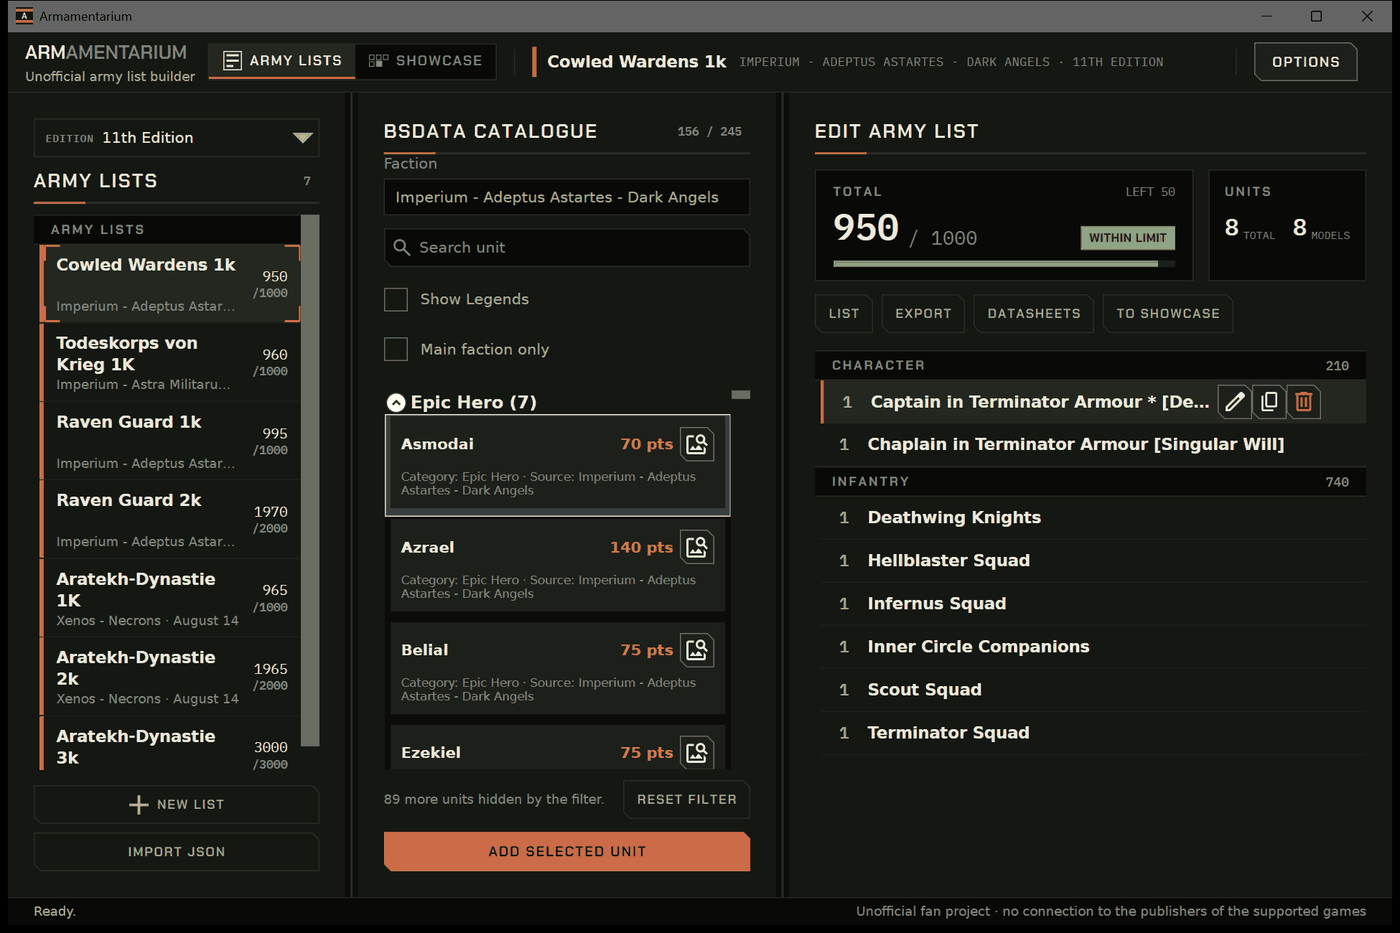The width and height of the screenshot is (1400, 933).
Task: Select the Hellblaster Squad row
Action: click(x=1093, y=561)
